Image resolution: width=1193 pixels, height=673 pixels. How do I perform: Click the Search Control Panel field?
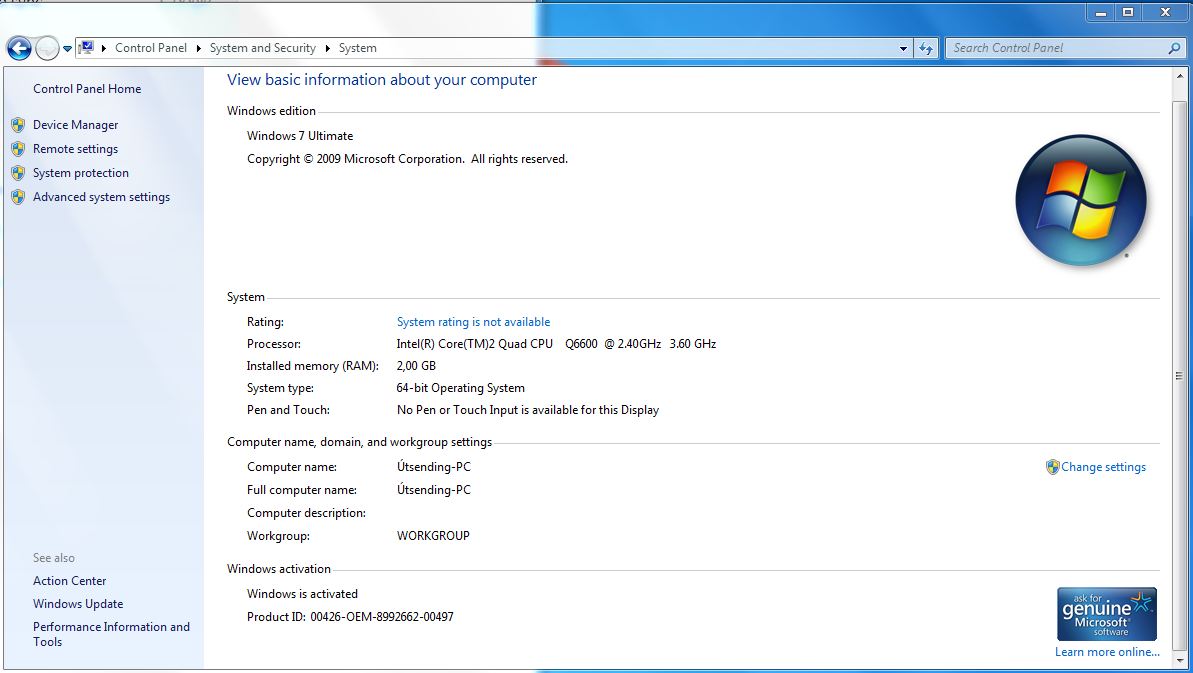click(1055, 48)
